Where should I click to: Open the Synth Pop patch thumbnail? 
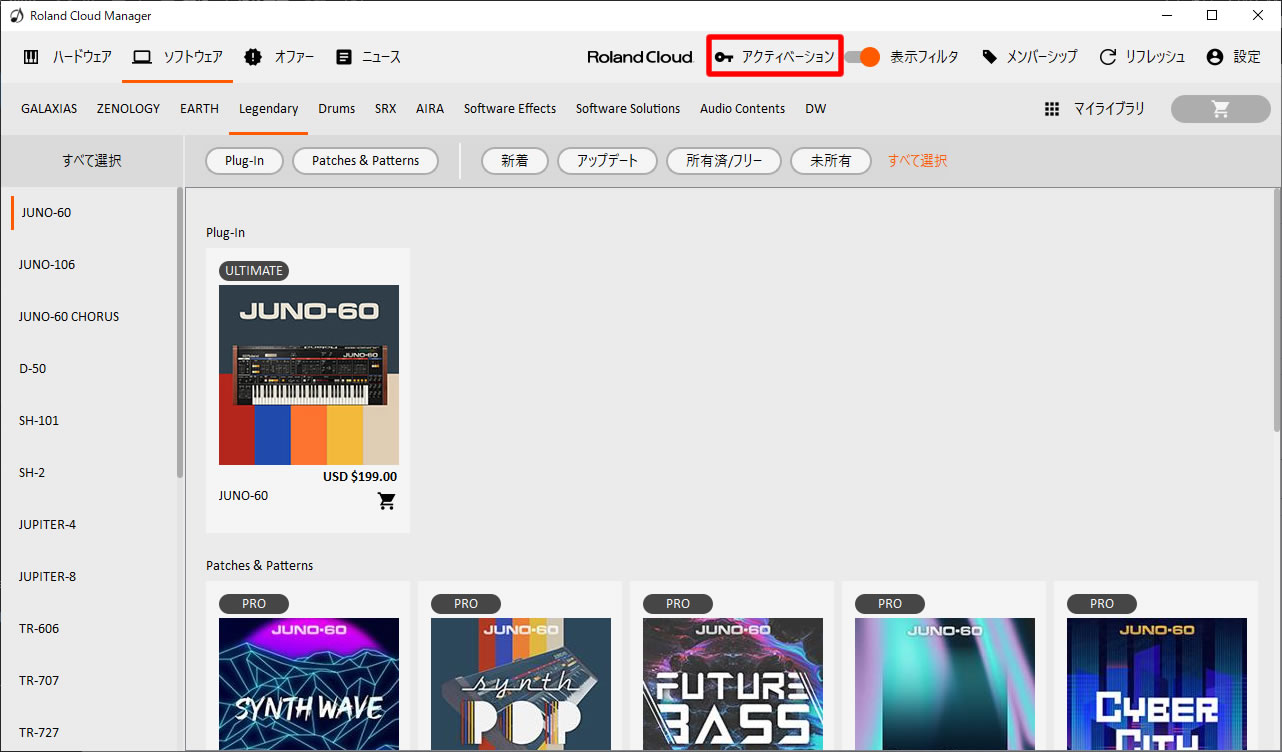pos(521,684)
